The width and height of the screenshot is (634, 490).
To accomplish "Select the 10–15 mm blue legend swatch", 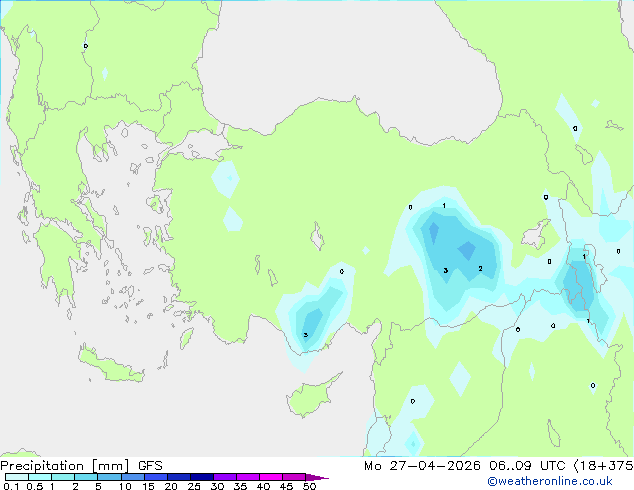I will click(132, 477).
